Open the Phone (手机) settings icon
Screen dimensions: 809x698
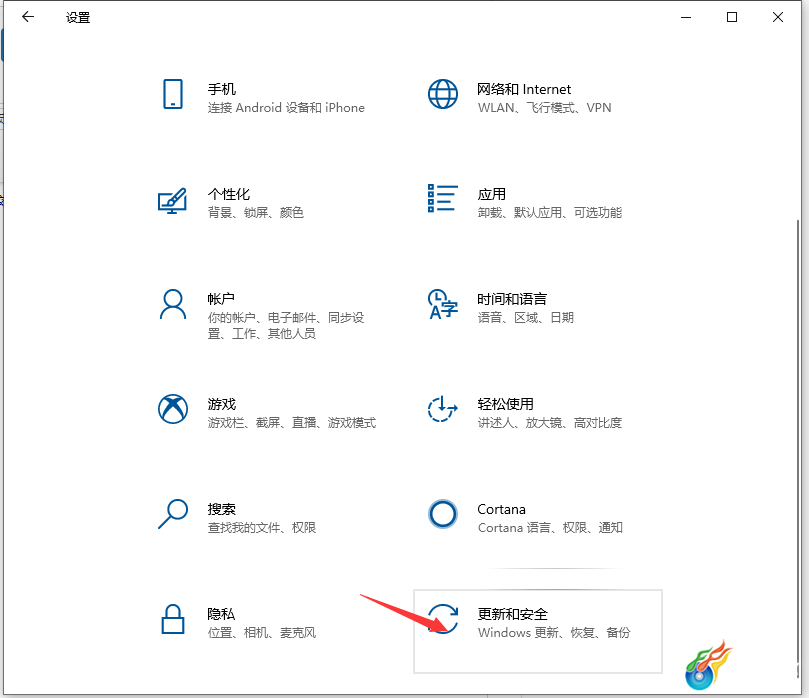click(173, 94)
